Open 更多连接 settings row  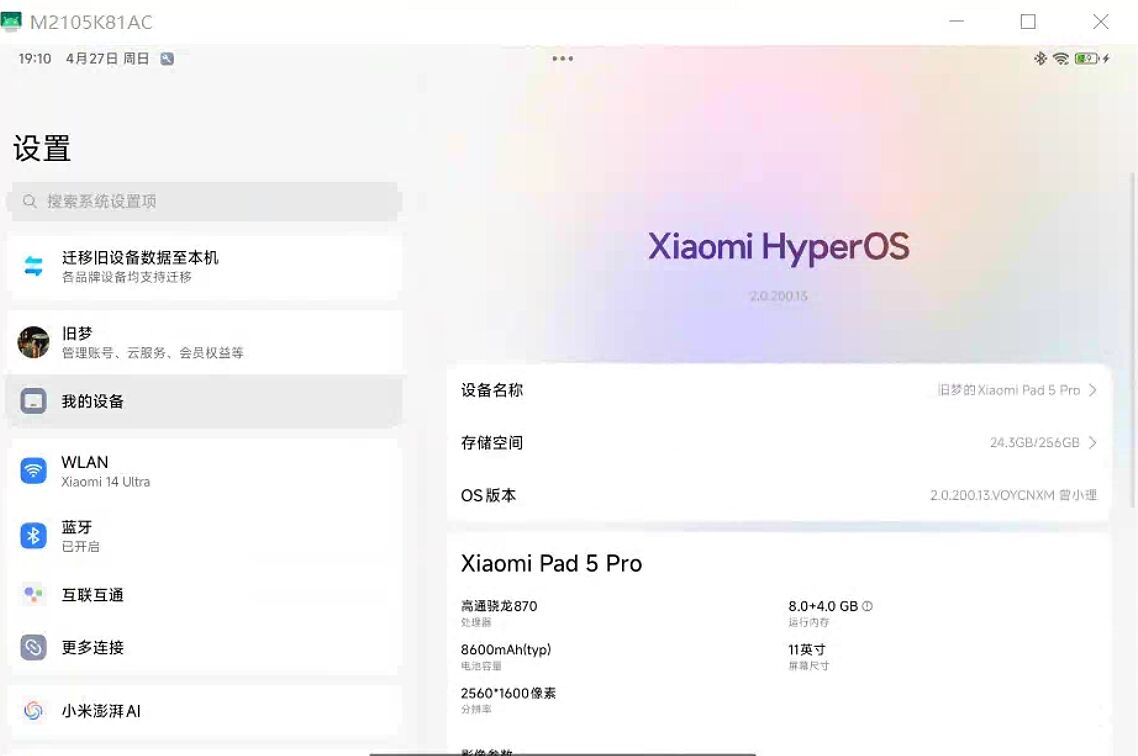[205, 647]
